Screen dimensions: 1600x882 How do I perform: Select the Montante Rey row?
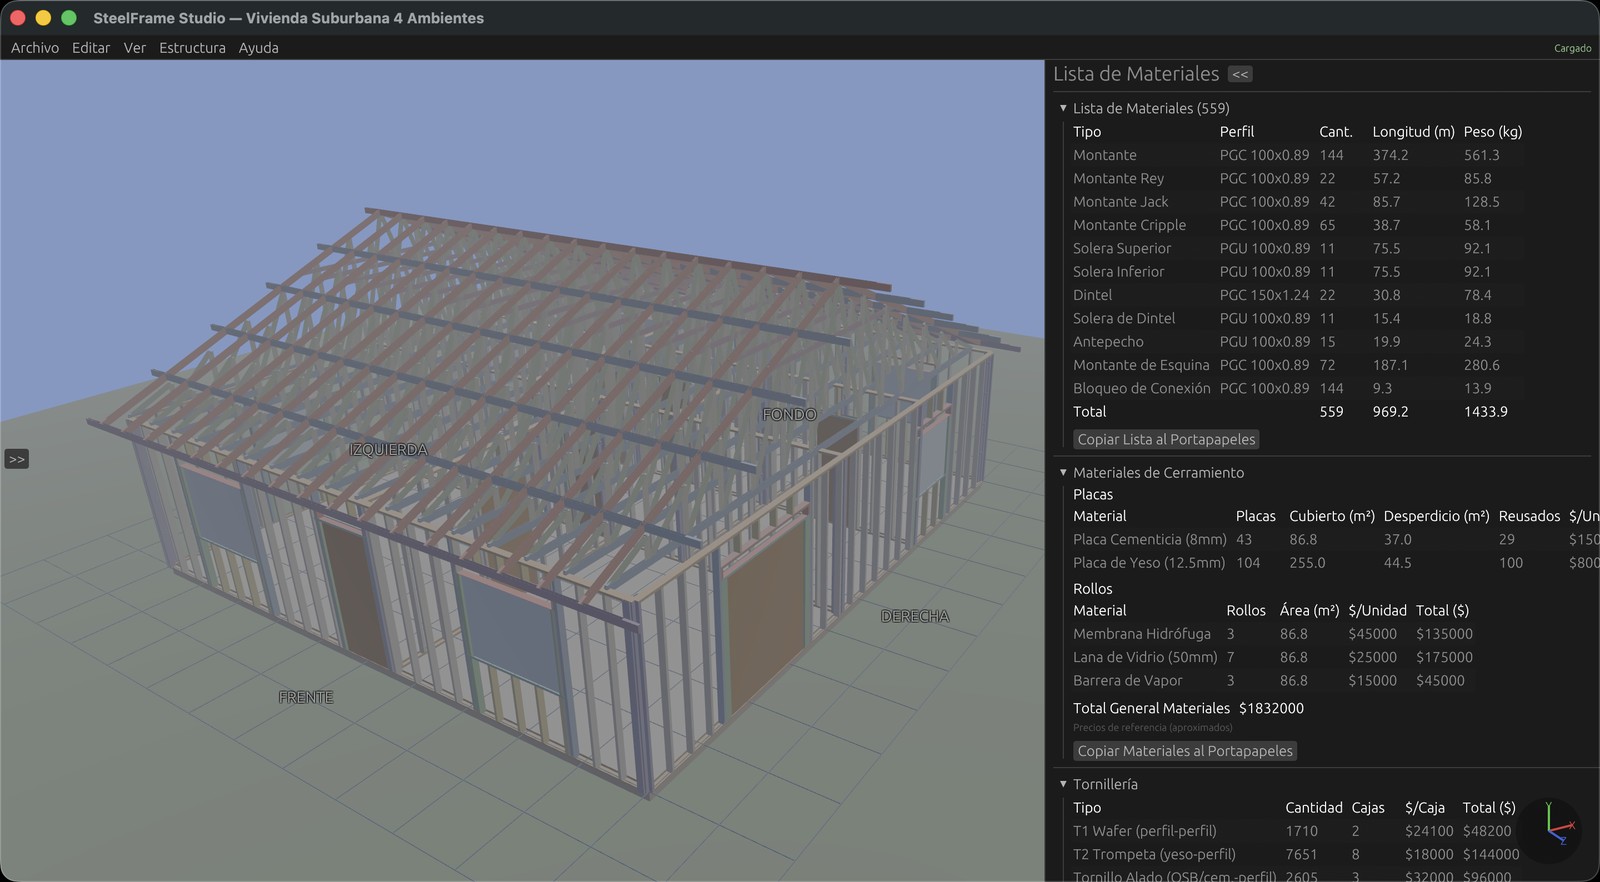click(x=1118, y=178)
